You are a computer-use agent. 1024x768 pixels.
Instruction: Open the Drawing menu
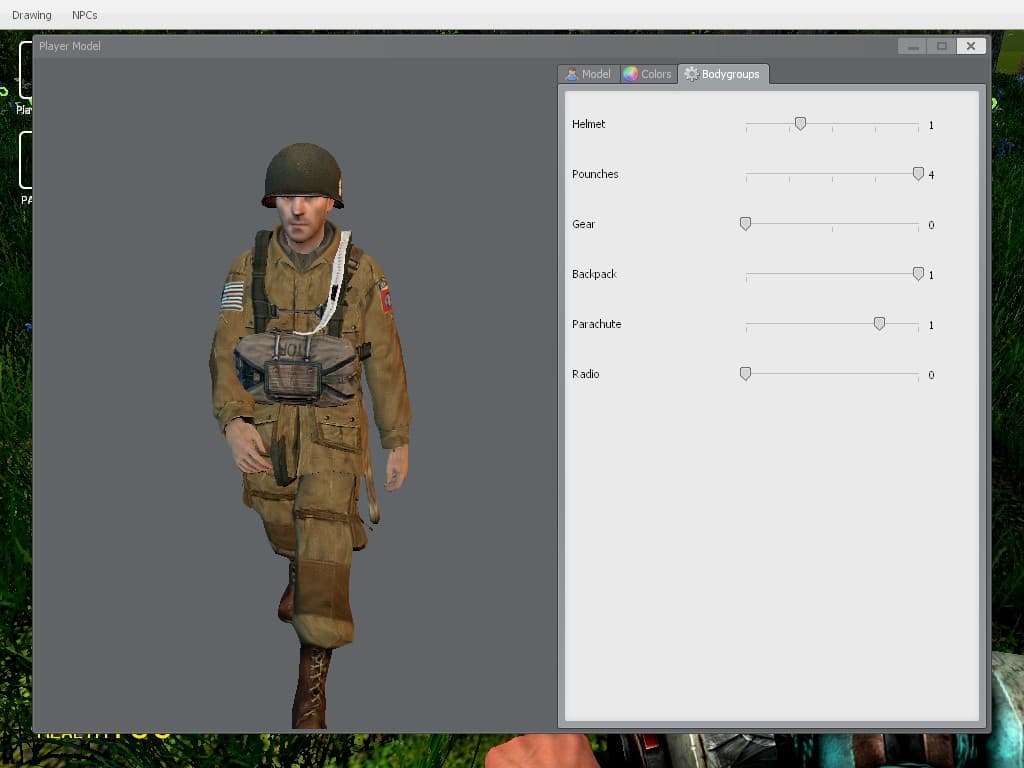pyautogui.click(x=31, y=15)
